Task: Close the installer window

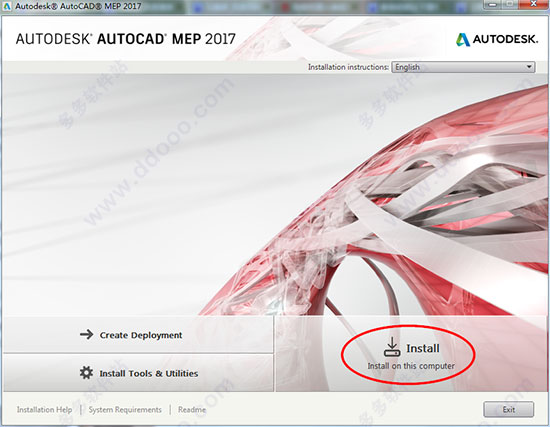Action: [x=534, y=5]
